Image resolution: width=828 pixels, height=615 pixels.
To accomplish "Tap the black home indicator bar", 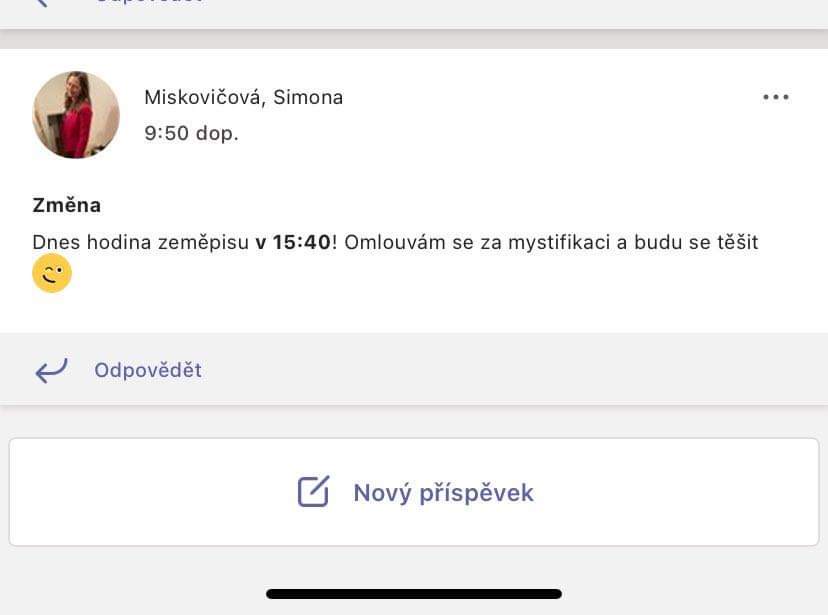I will (x=414, y=594).
